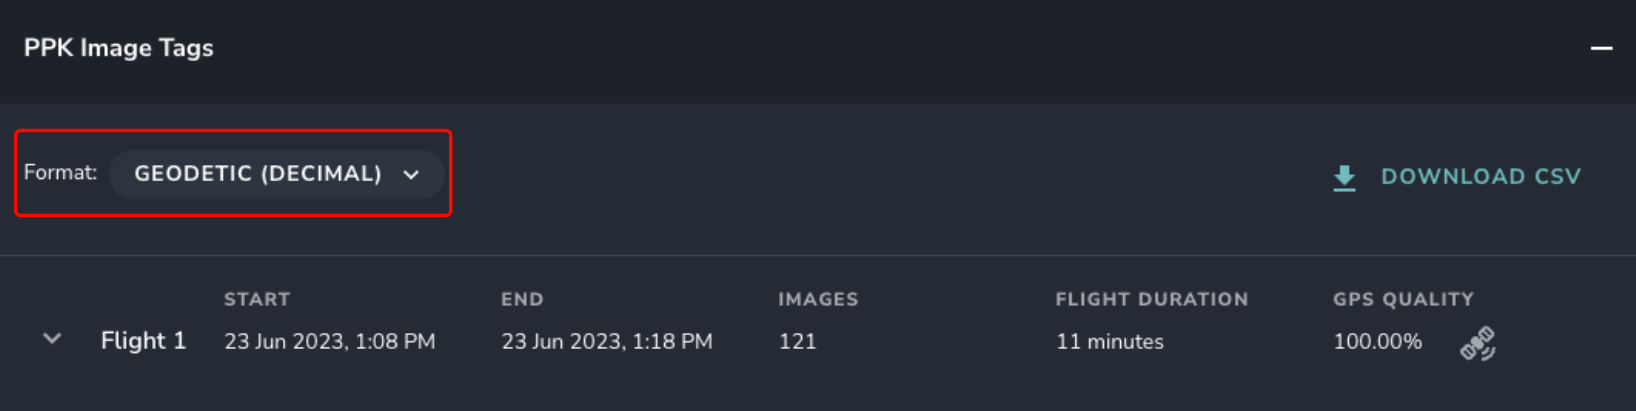Click the START column header

[x=257, y=299]
